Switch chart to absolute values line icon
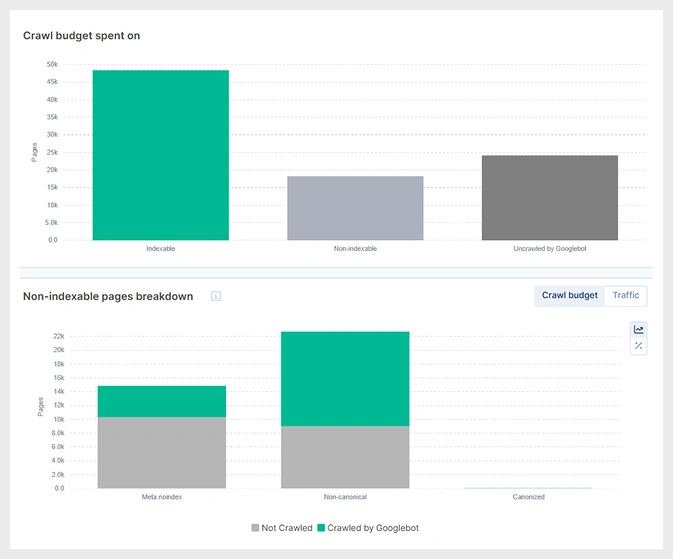Image resolution: width=673 pixels, height=559 pixels. pos(639,329)
